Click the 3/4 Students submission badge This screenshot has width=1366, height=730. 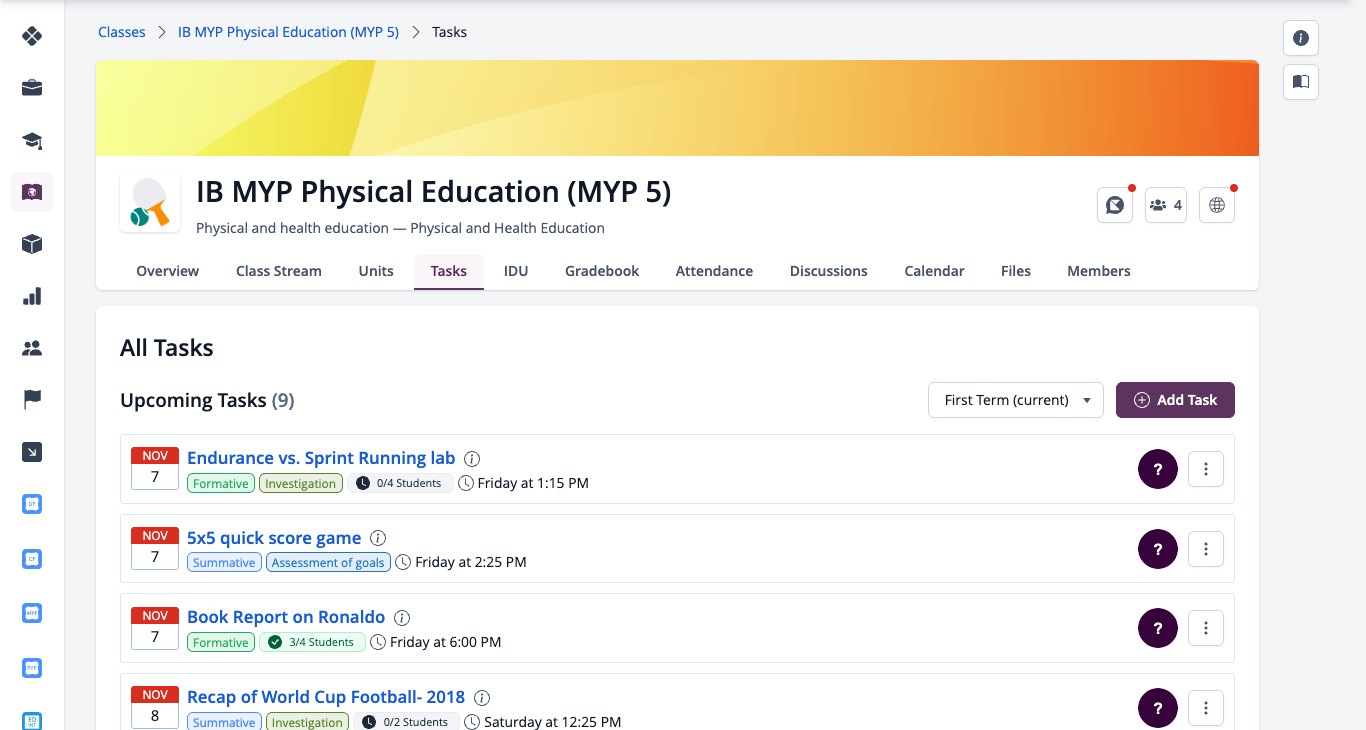tap(312, 642)
